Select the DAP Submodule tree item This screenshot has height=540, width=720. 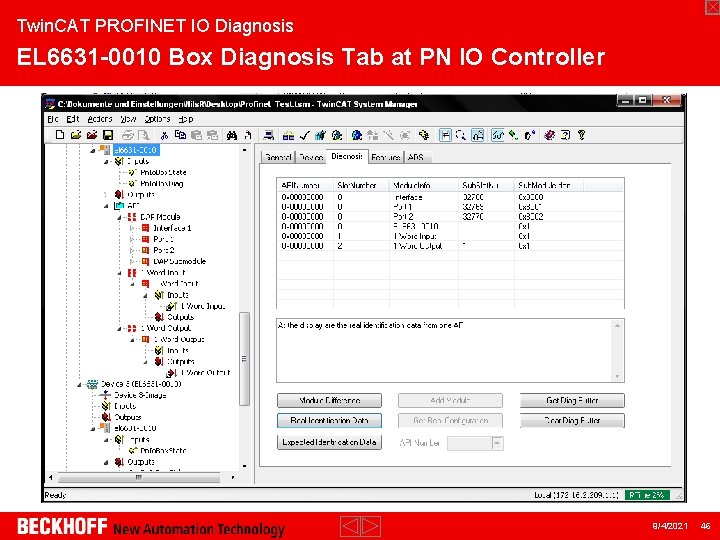click(x=180, y=261)
